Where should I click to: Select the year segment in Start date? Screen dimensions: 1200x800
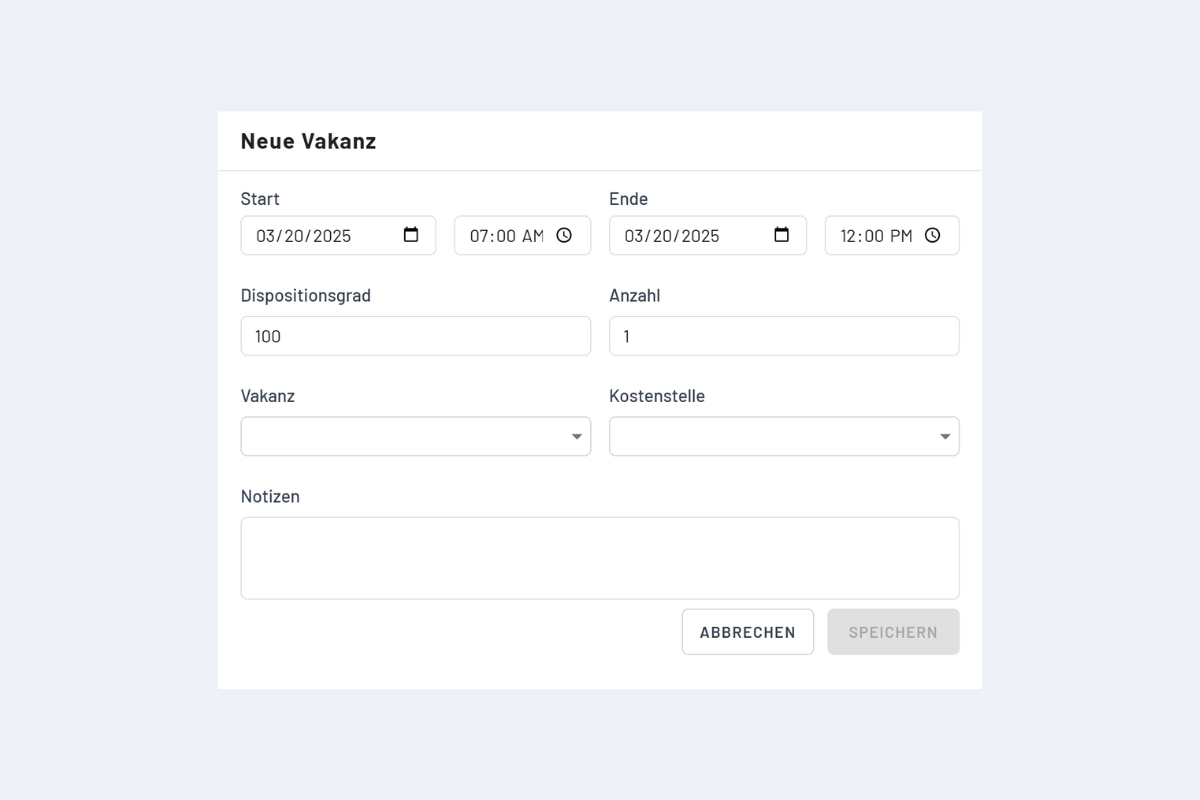point(331,236)
